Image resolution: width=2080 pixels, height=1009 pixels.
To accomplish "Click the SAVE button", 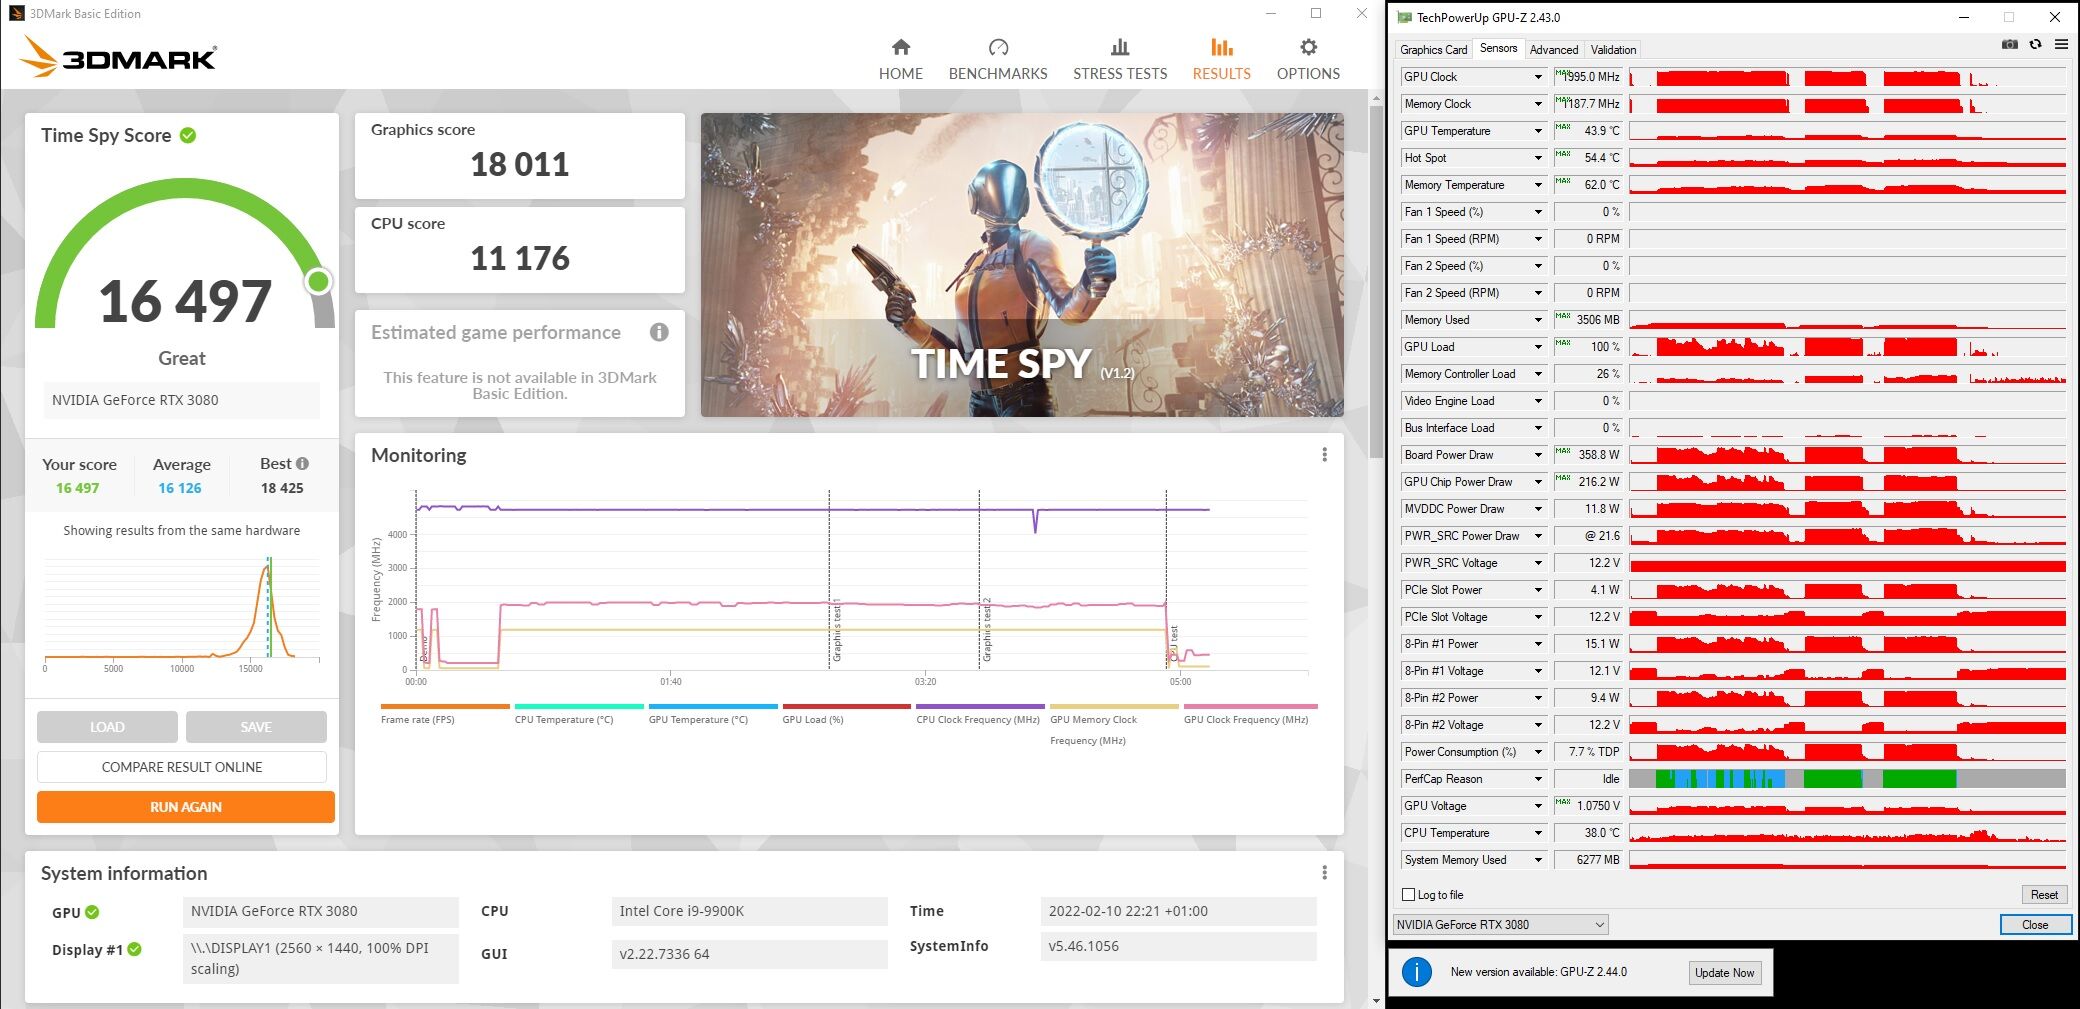I will click(x=256, y=727).
